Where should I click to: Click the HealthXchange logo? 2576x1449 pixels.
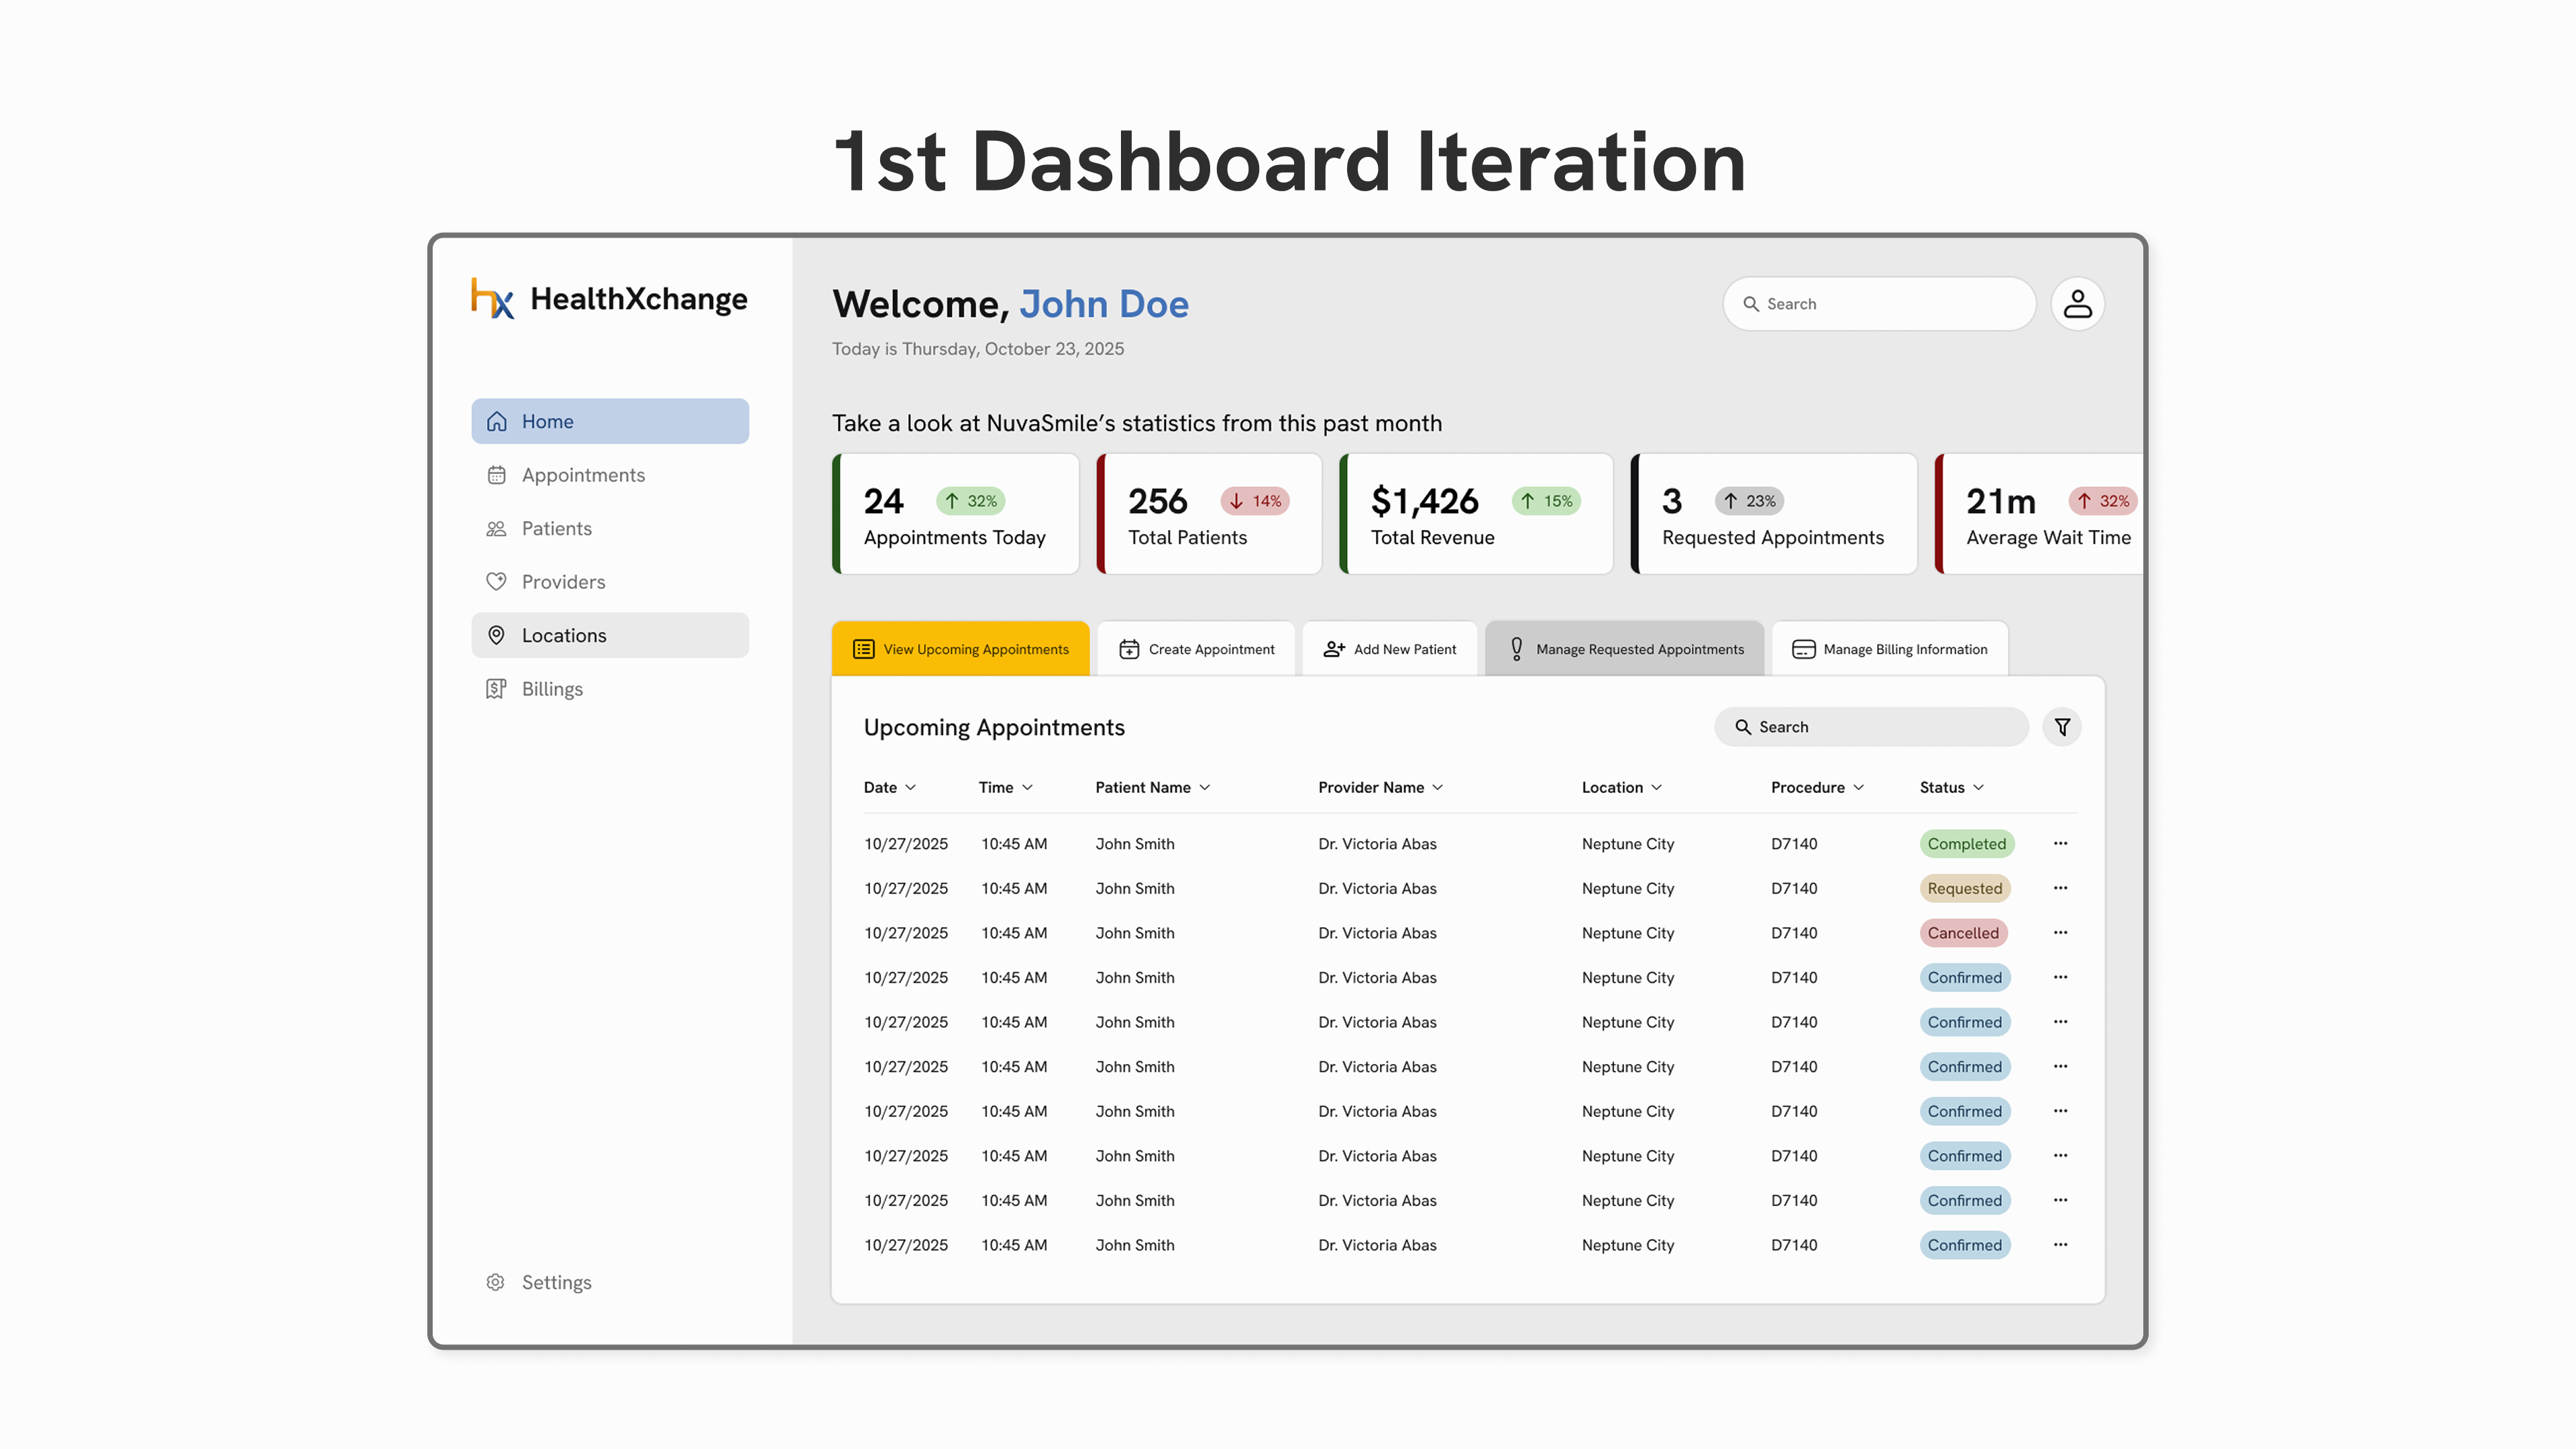pyautogui.click(x=609, y=299)
